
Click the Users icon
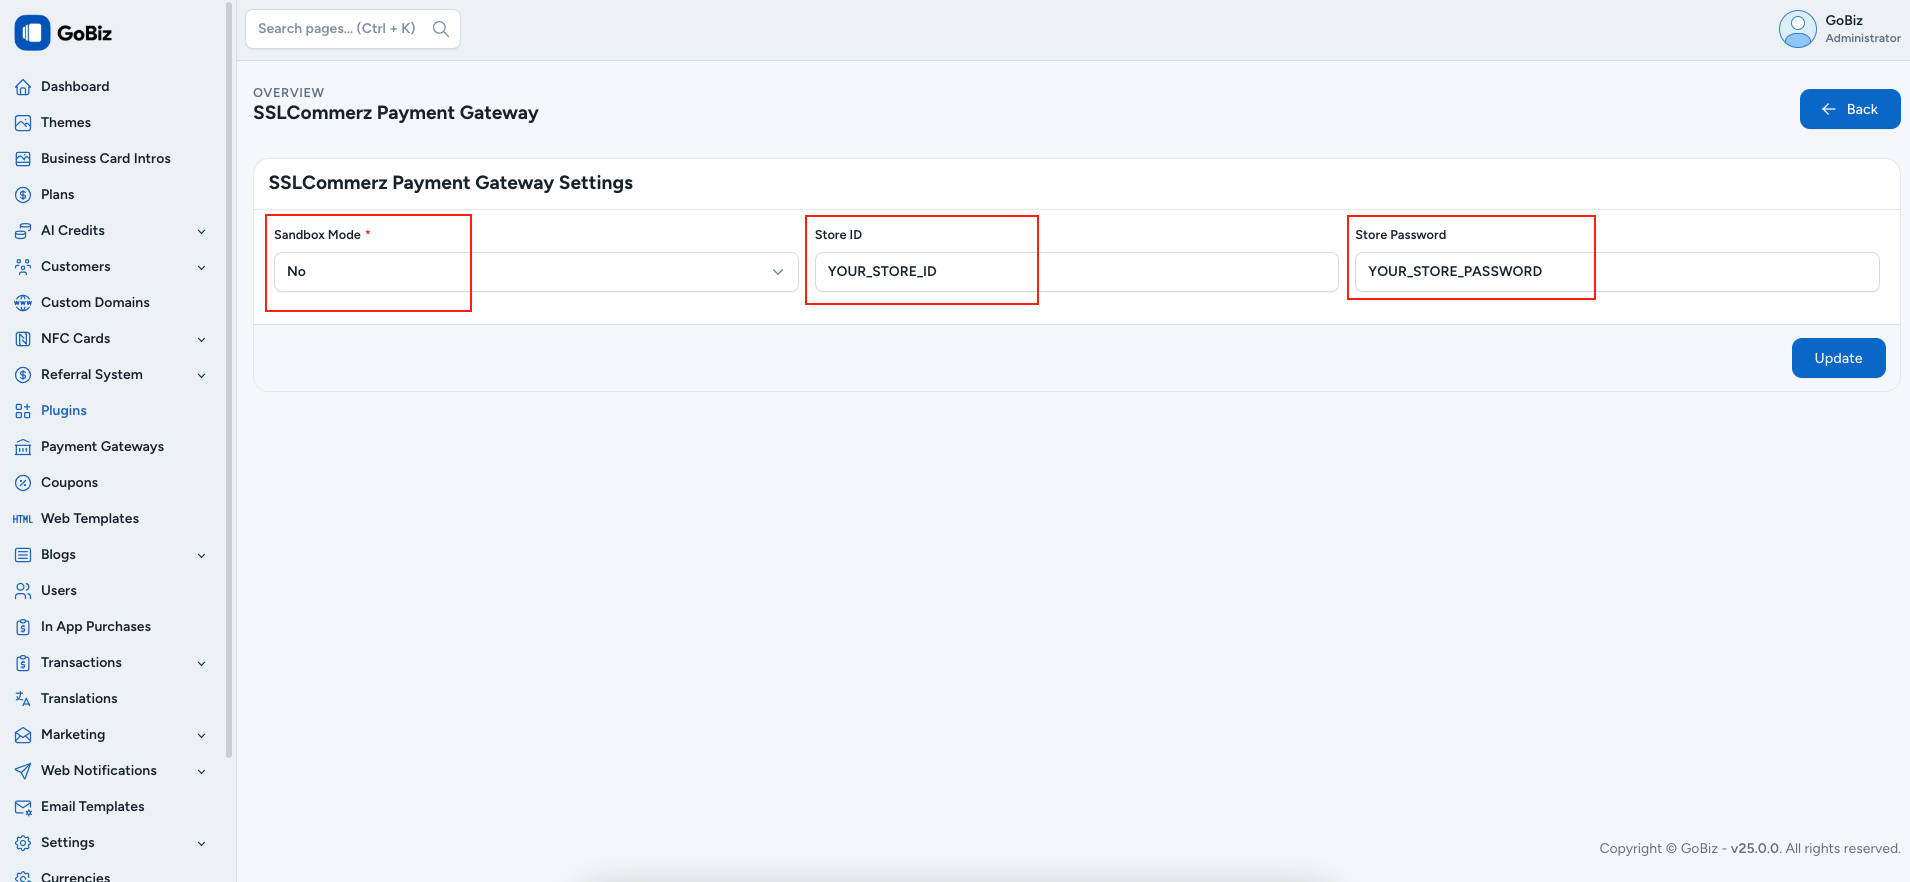23,591
